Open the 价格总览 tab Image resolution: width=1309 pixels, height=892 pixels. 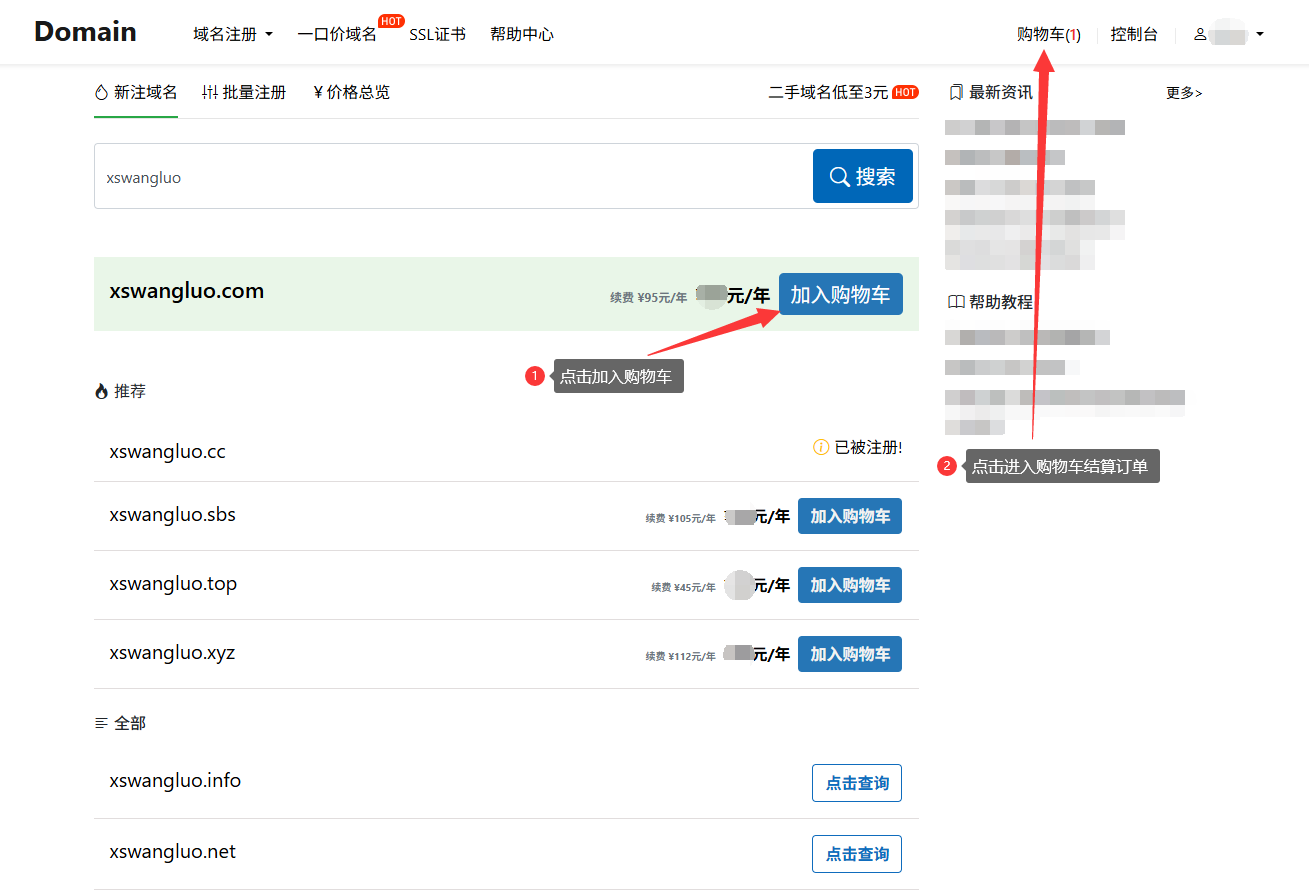(351, 93)
